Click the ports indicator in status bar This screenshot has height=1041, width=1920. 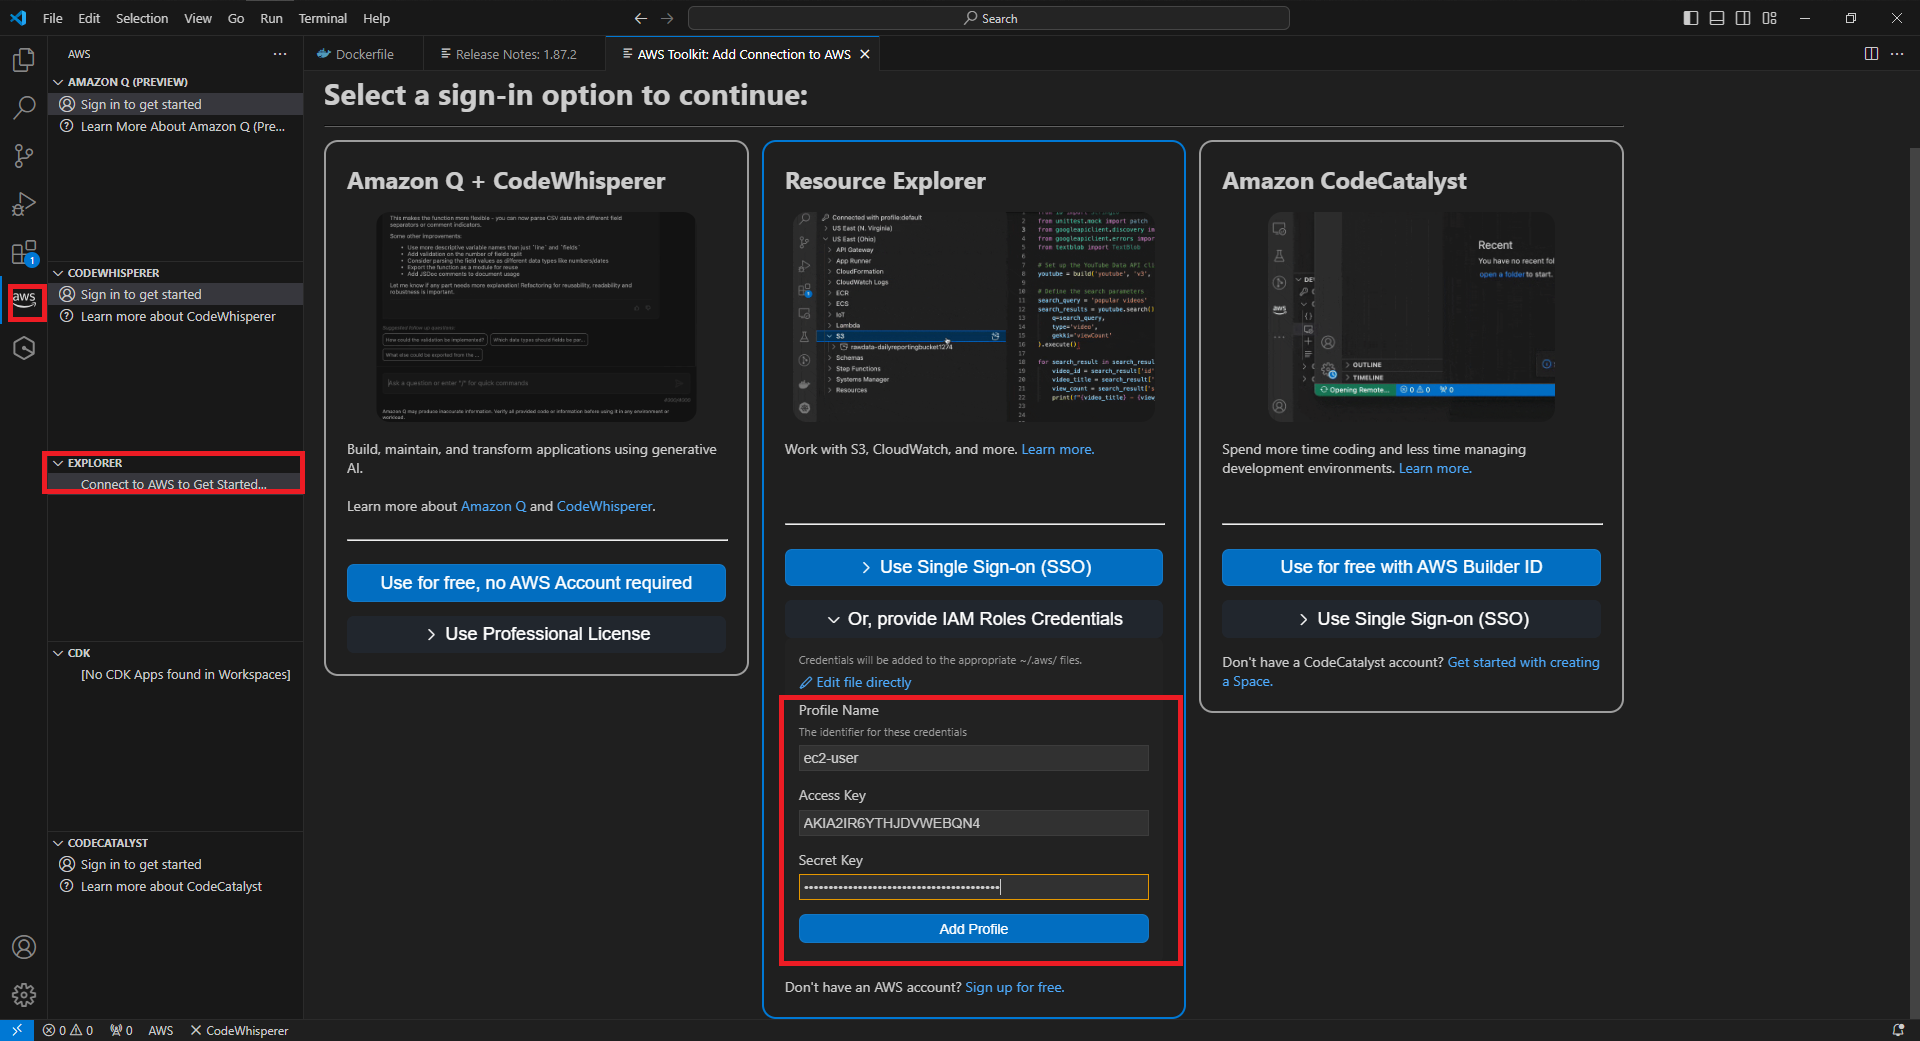pyautogui.click(x=121, y=1030)
